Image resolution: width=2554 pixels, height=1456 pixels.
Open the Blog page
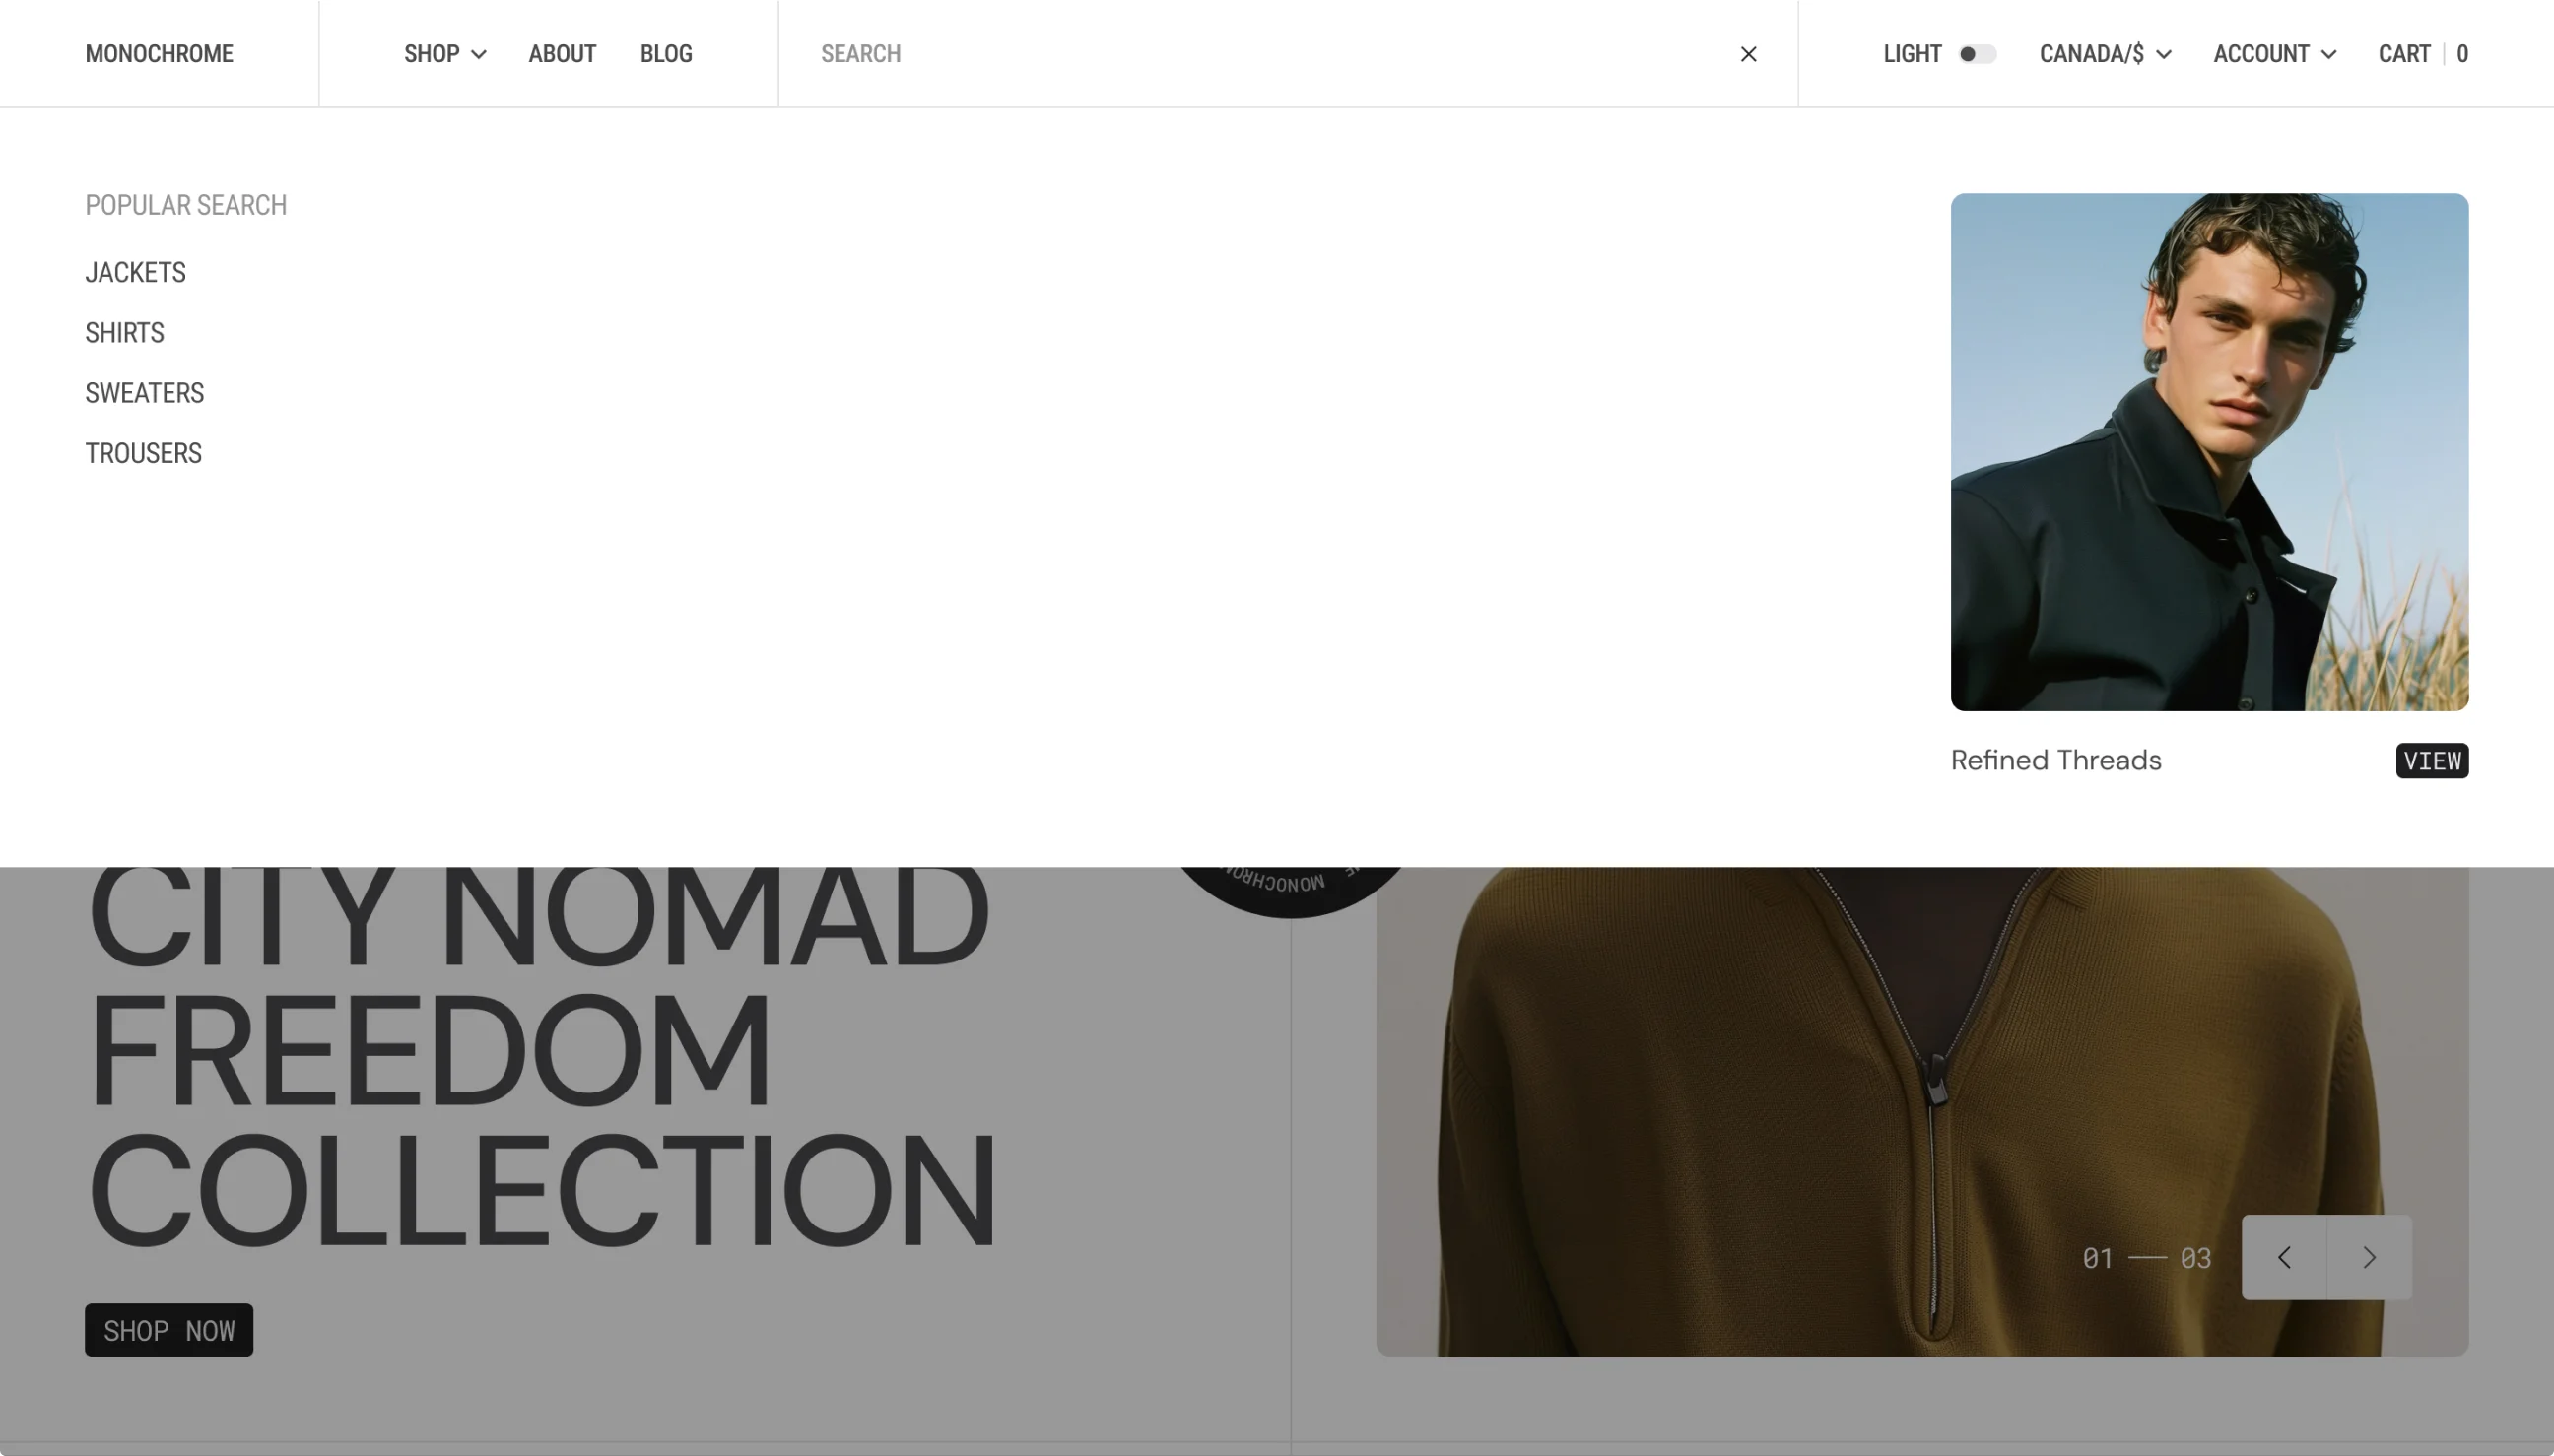(666, 54)
